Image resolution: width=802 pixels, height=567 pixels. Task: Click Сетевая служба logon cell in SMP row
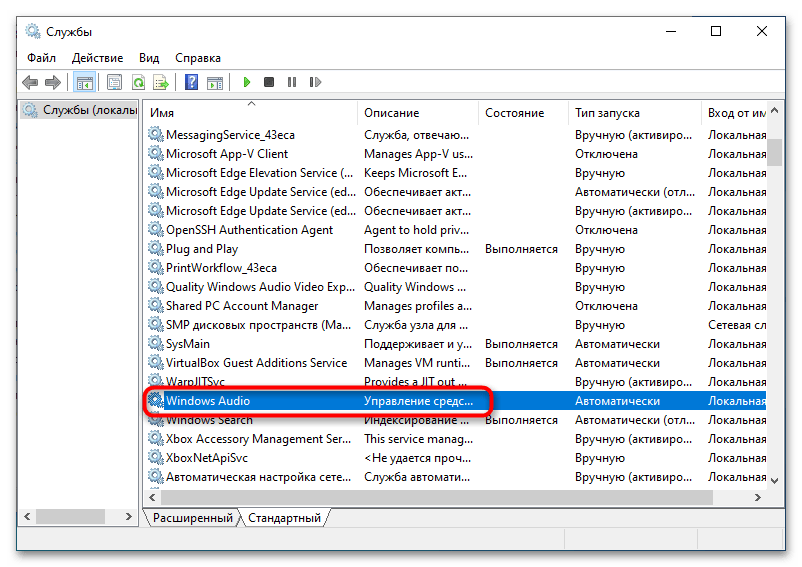pos(737,325)
